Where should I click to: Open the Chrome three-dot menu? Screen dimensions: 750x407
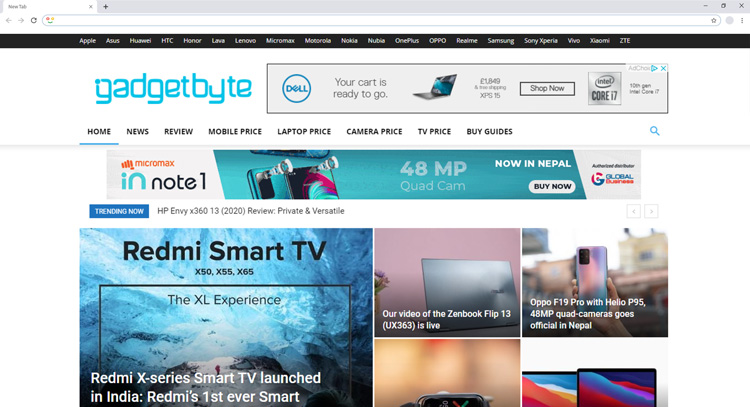point(742,20)
